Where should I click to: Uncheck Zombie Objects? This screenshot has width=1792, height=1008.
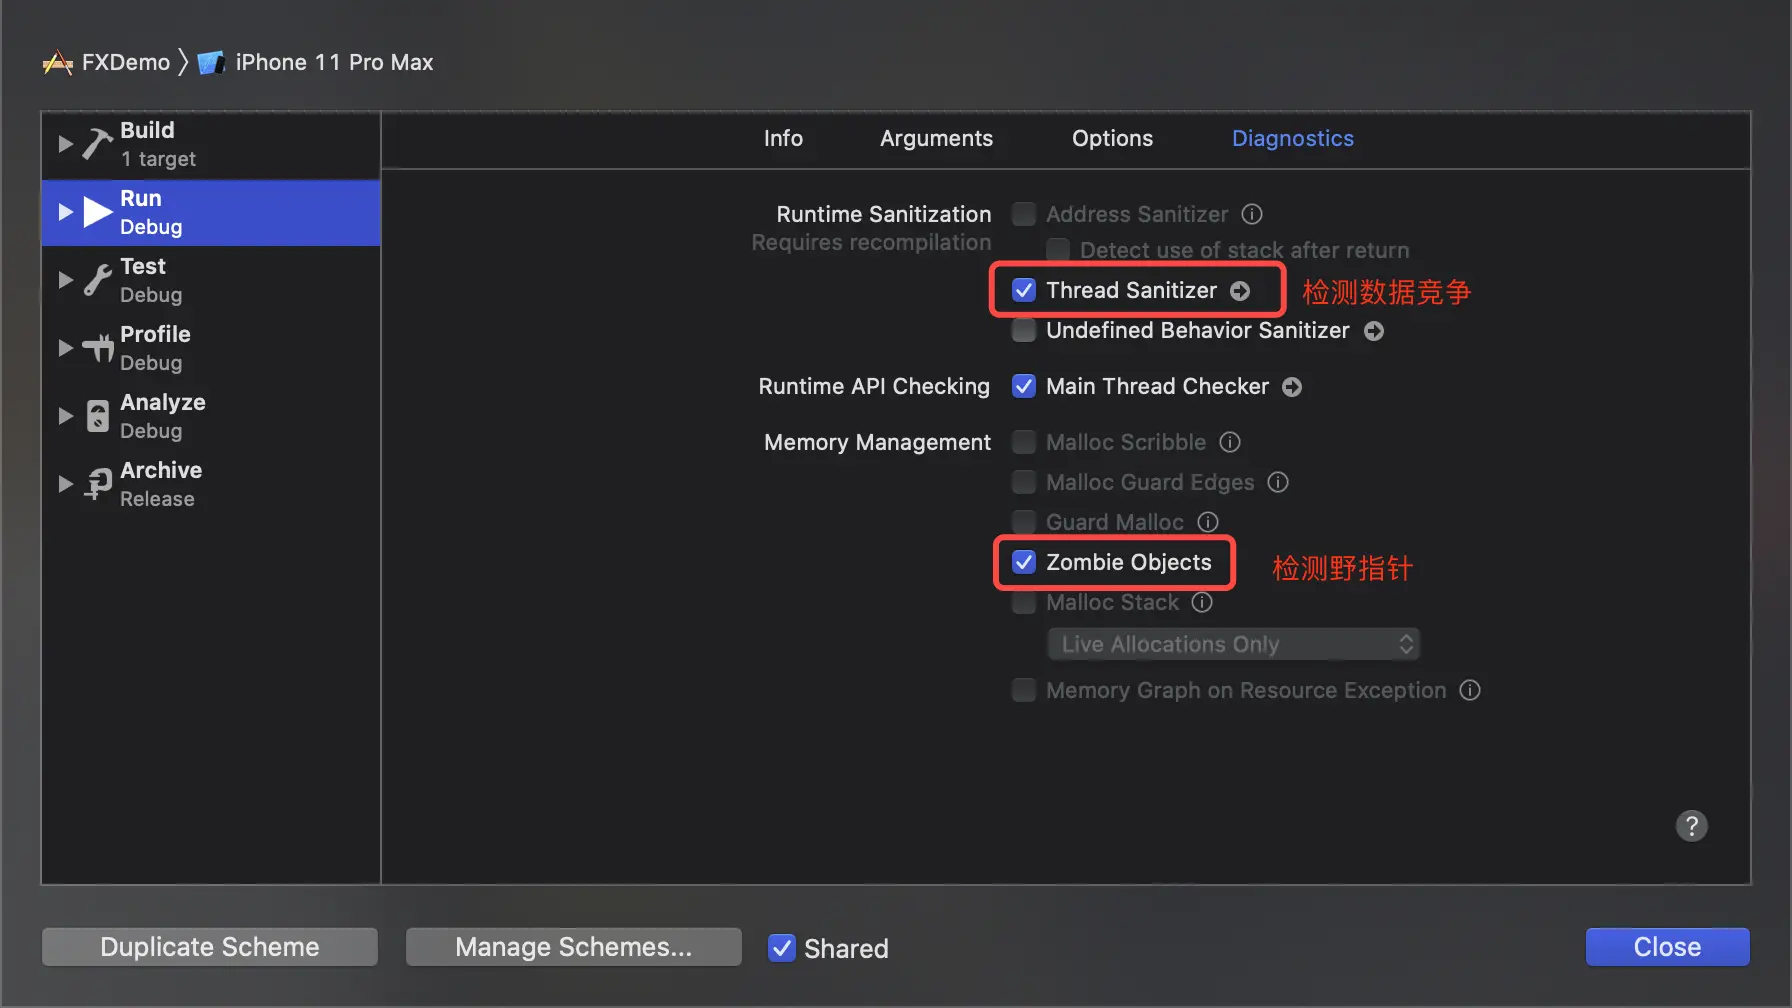1024,562
